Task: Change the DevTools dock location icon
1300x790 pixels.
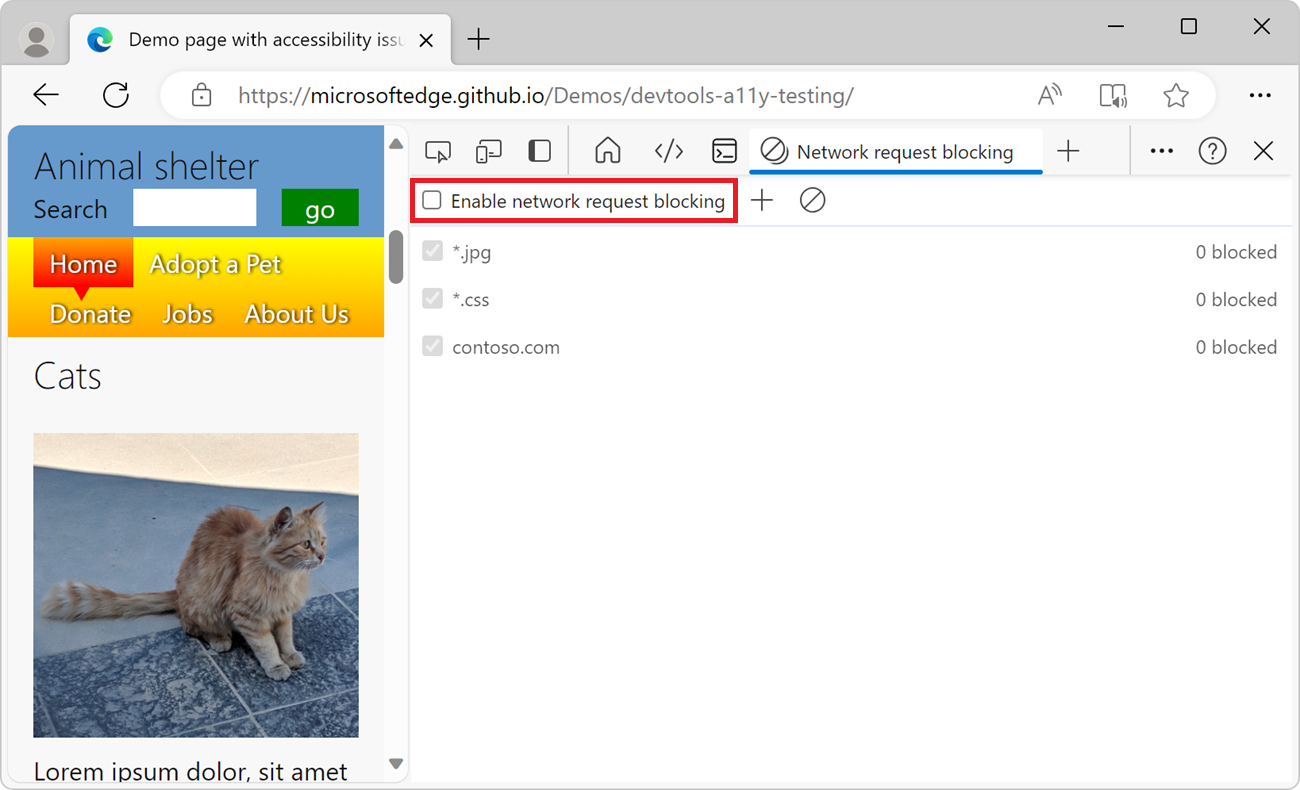Action: point(539,151)
